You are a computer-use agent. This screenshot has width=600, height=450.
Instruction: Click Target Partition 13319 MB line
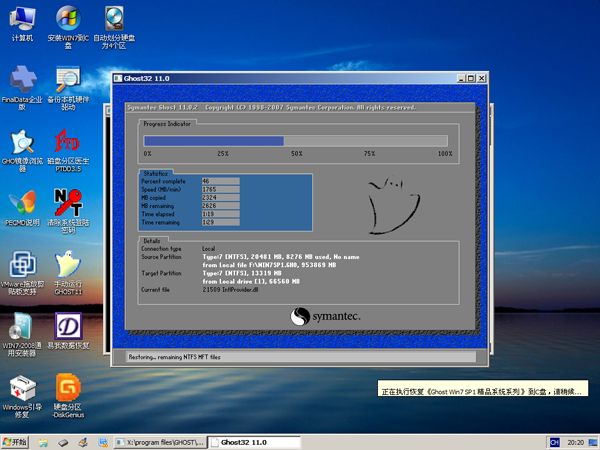(x=242, y=273)
